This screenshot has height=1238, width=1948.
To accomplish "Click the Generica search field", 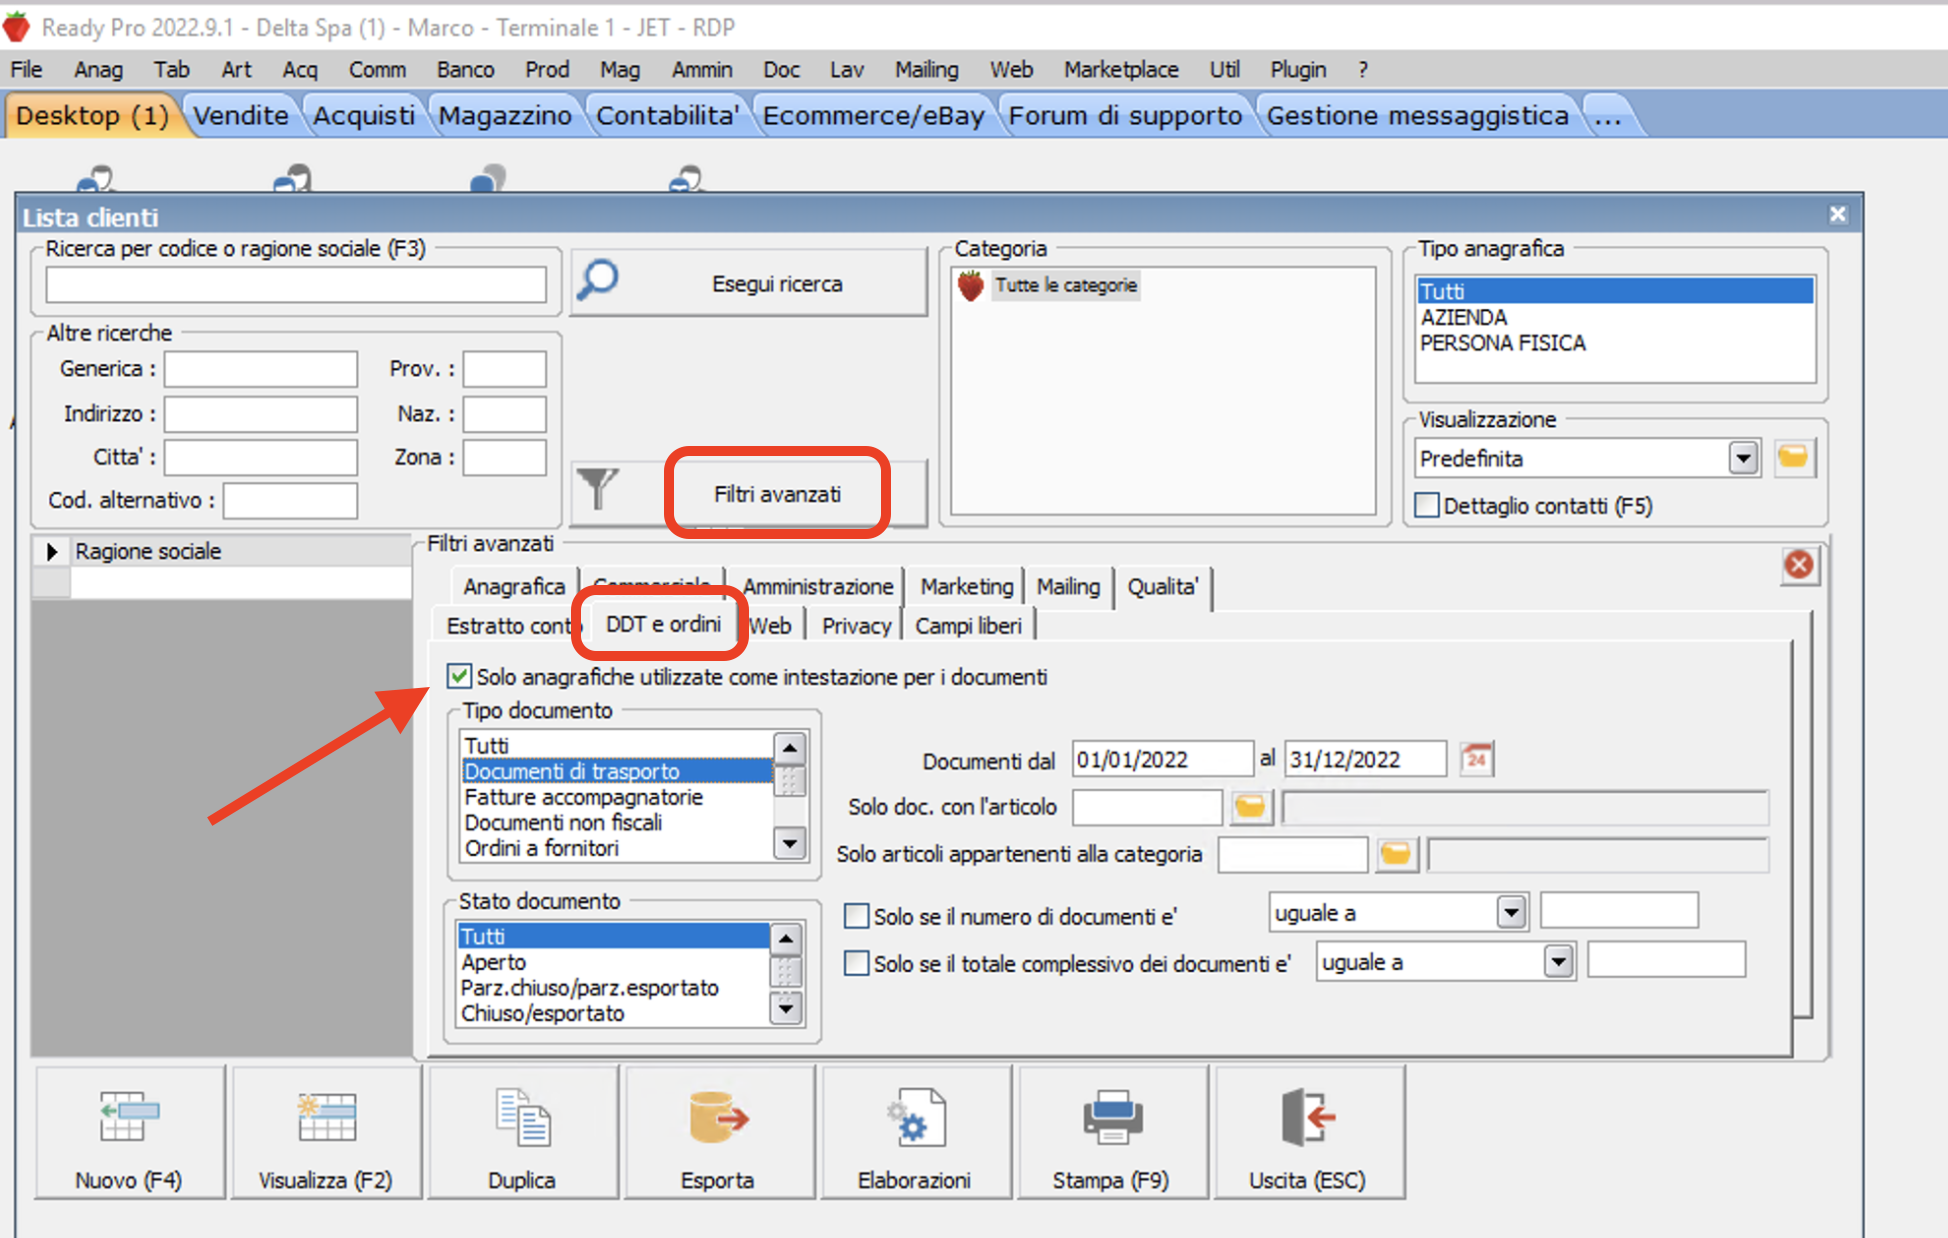I will click(x=261, y=368).
